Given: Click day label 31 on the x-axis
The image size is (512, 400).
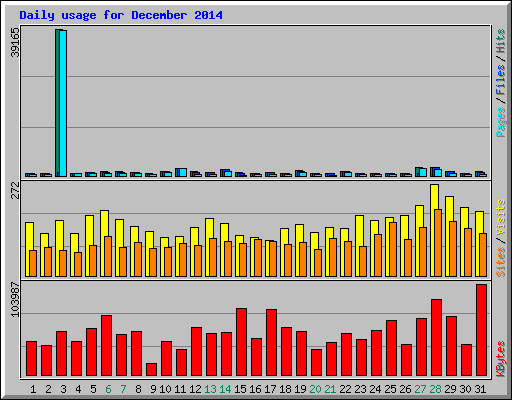Looking at the screenshot, I should [480, 389].
